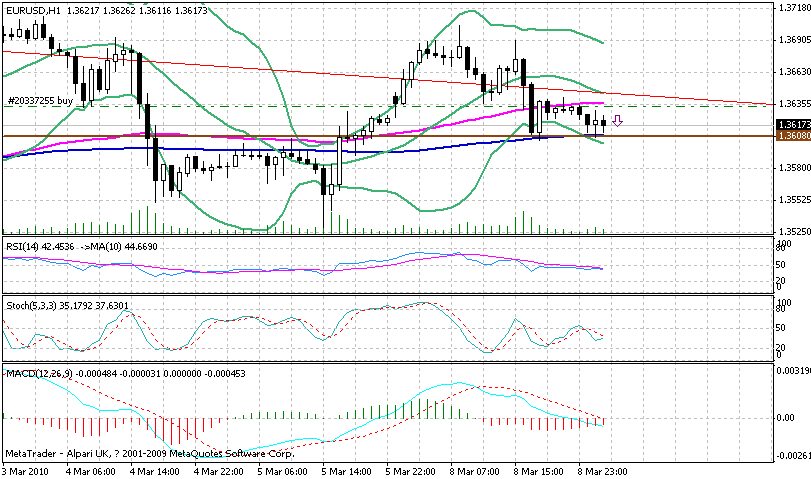
Task: Click the #20337255 buy order label
Action: [x=40, y=101]
